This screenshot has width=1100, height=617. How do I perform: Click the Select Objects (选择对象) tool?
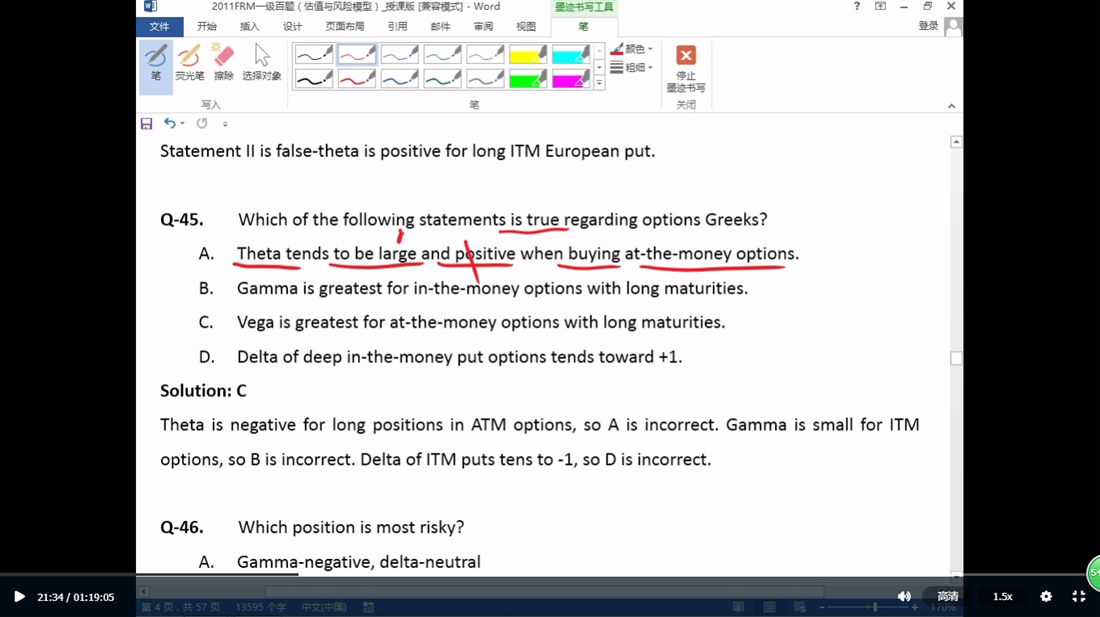[x=261, y=63]
